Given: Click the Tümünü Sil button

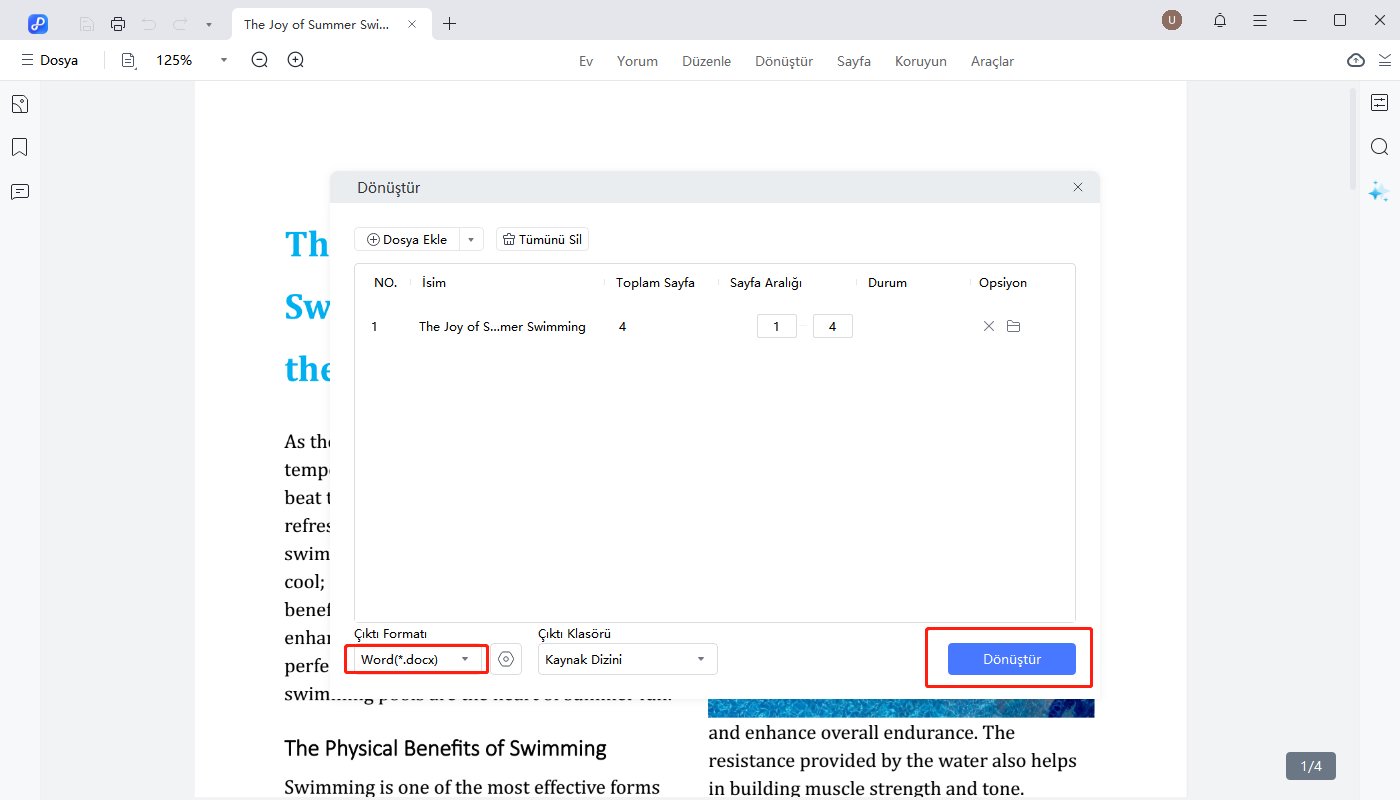Looking at the screenshot, I should pos(542,240).
